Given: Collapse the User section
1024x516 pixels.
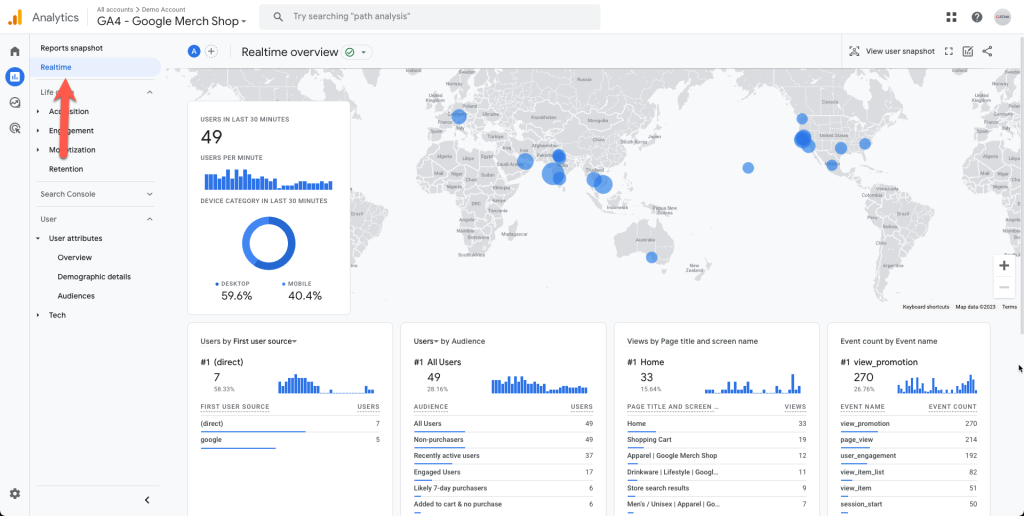Looking at the screenshot, I should (x=150, y=219).
